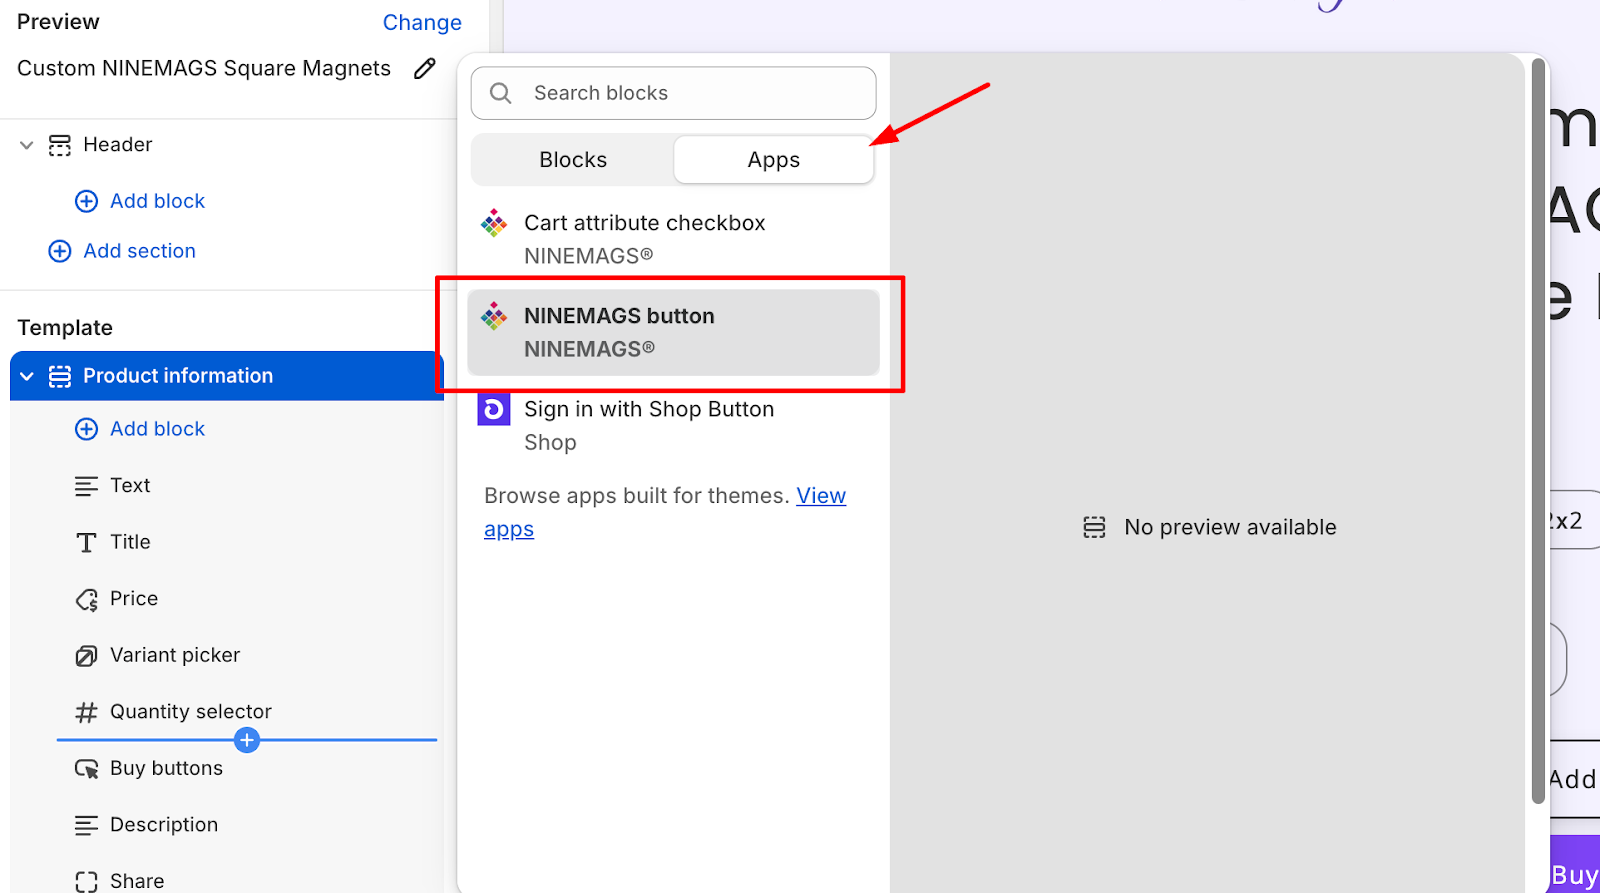Click the plus icon of Header's Add block
1600x893 pixels.
[x=87, y=201]
